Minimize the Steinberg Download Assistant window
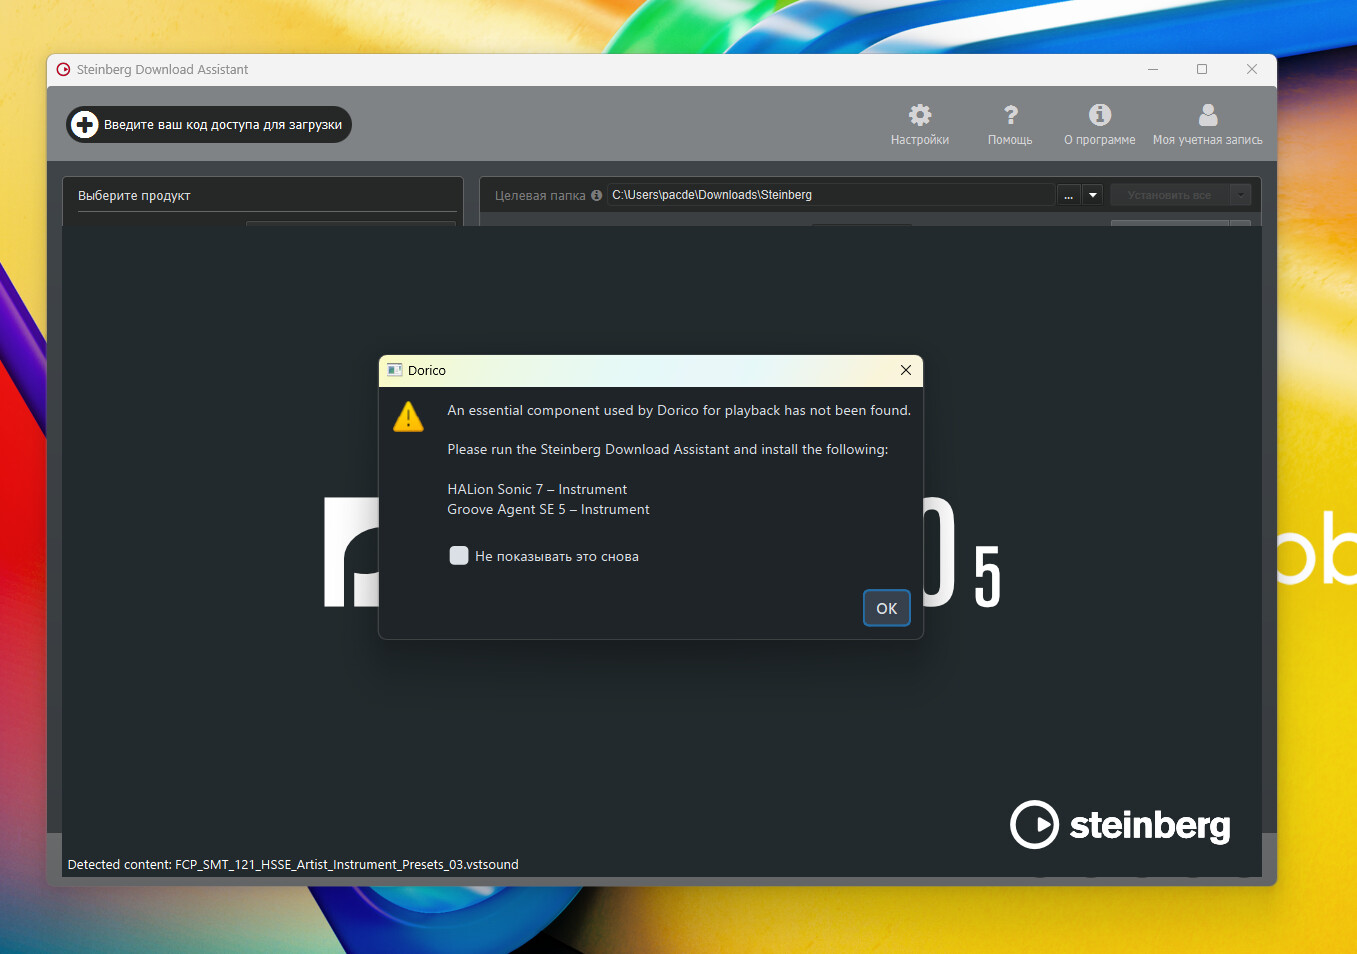 pyautogui.click(x=1153, y=70)
